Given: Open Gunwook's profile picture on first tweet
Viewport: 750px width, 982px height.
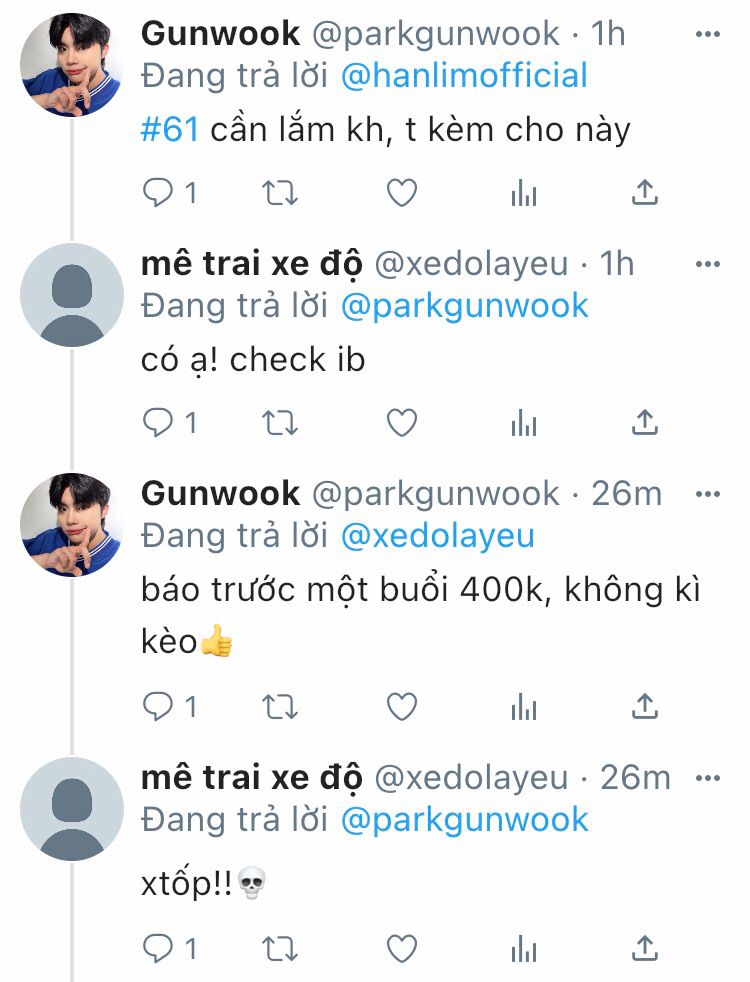Looking at the screenshot, I should click(x=72, y=65).
